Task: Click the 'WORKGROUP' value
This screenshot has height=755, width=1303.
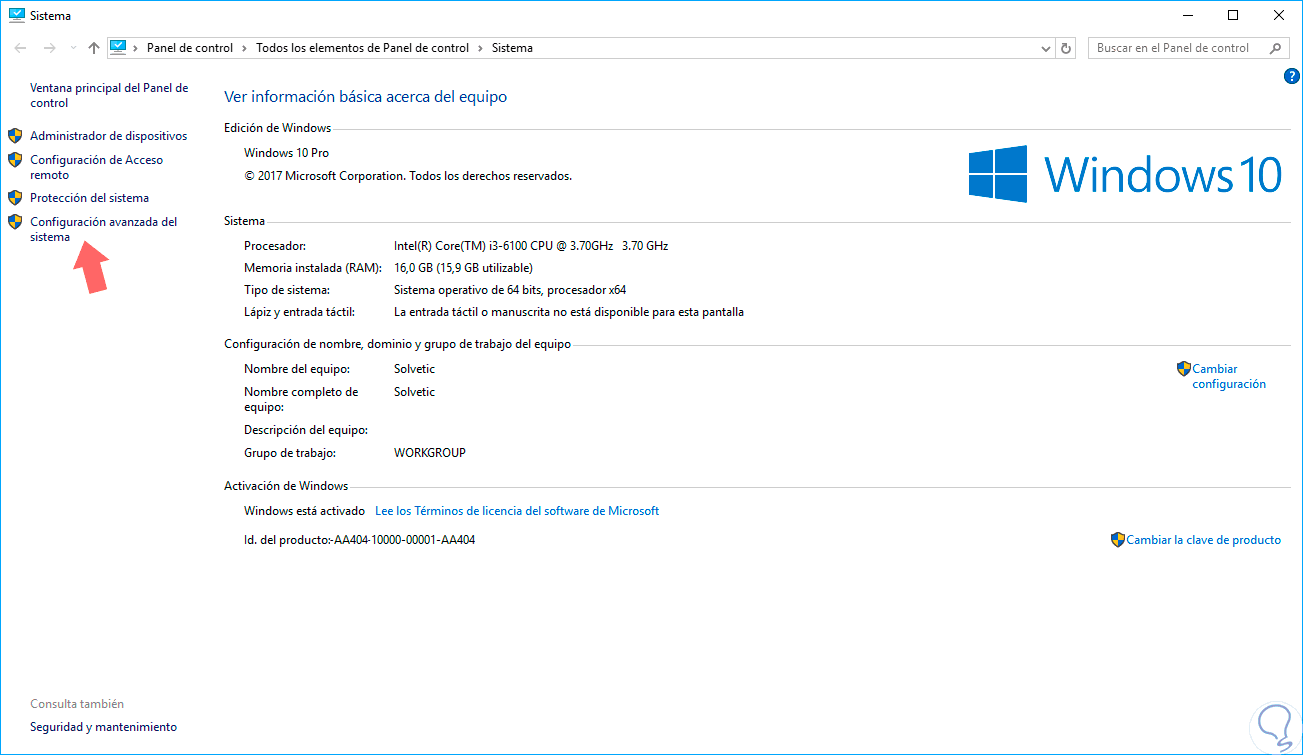Action: click(x=430, y=453)
